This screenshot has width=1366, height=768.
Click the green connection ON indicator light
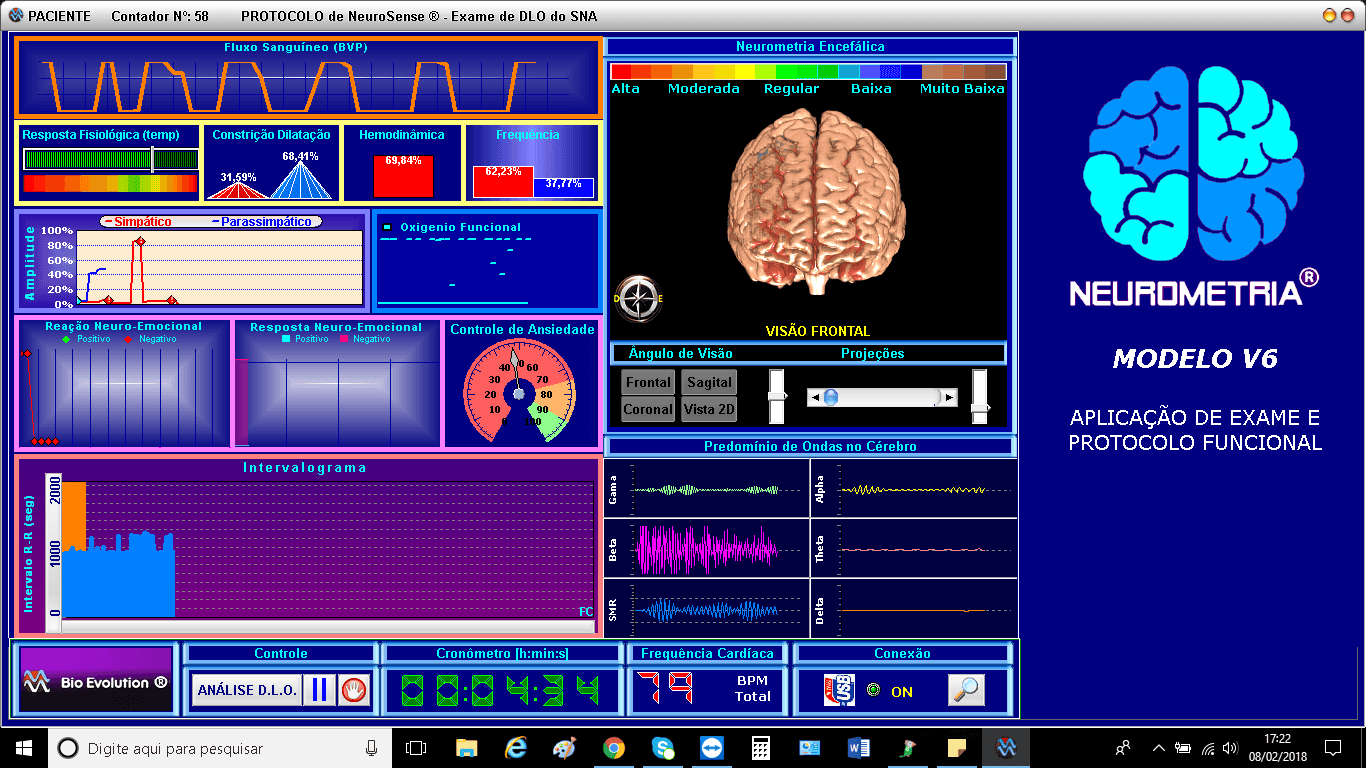point(873,690)
